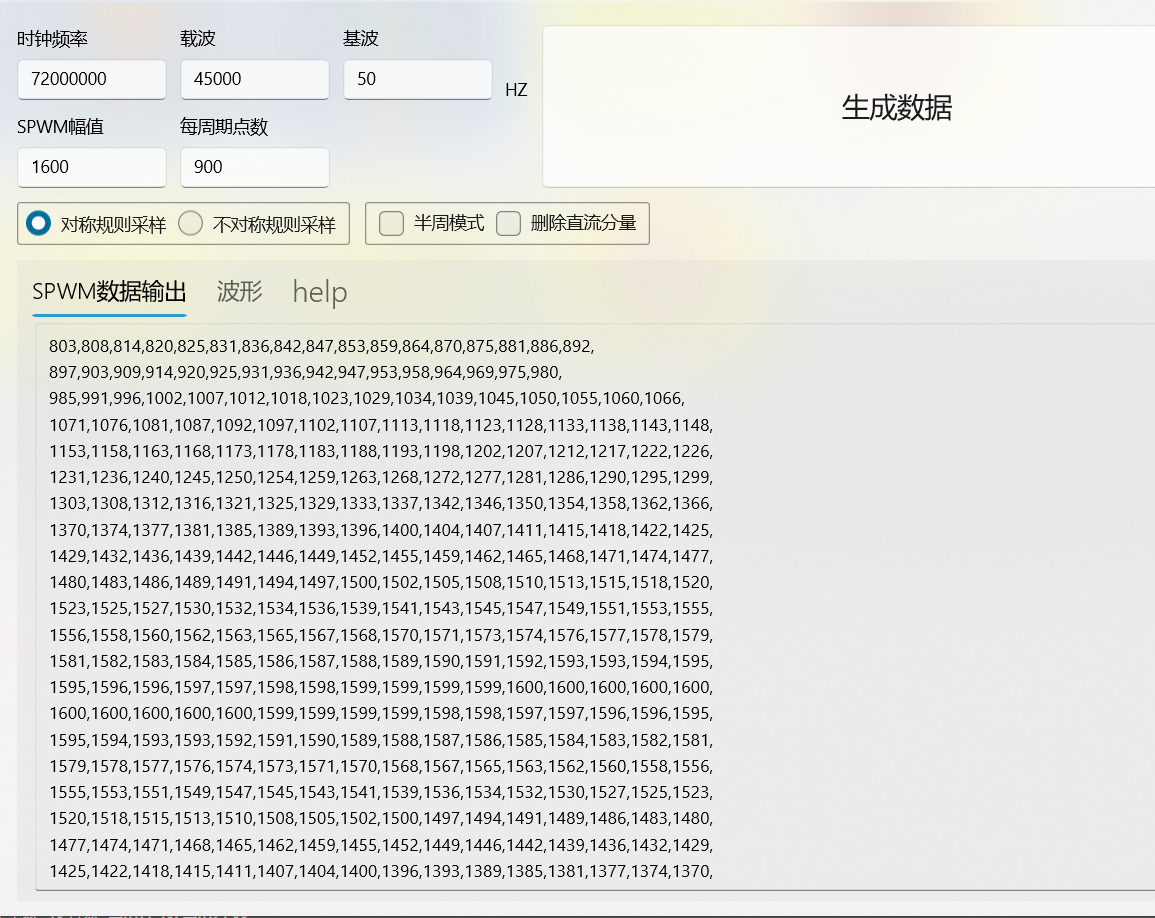
Task: Click the output row starting with 1370,1374,1377
Action: pos(381,530)
